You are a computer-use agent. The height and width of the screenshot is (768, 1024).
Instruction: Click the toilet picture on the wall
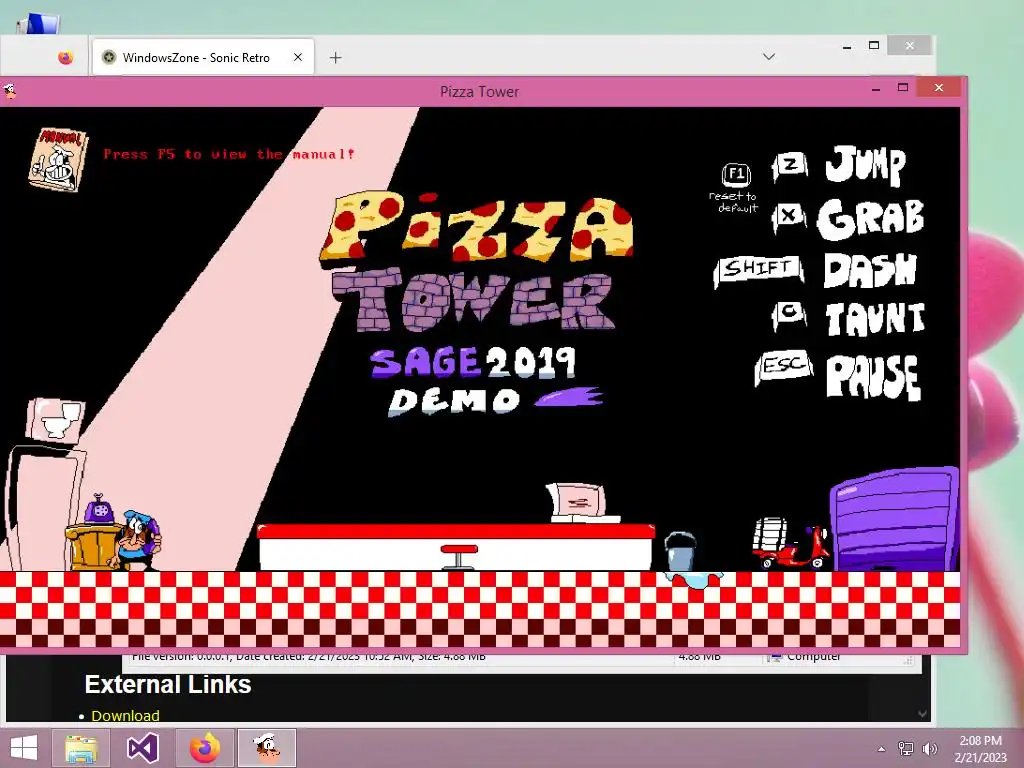56,420
